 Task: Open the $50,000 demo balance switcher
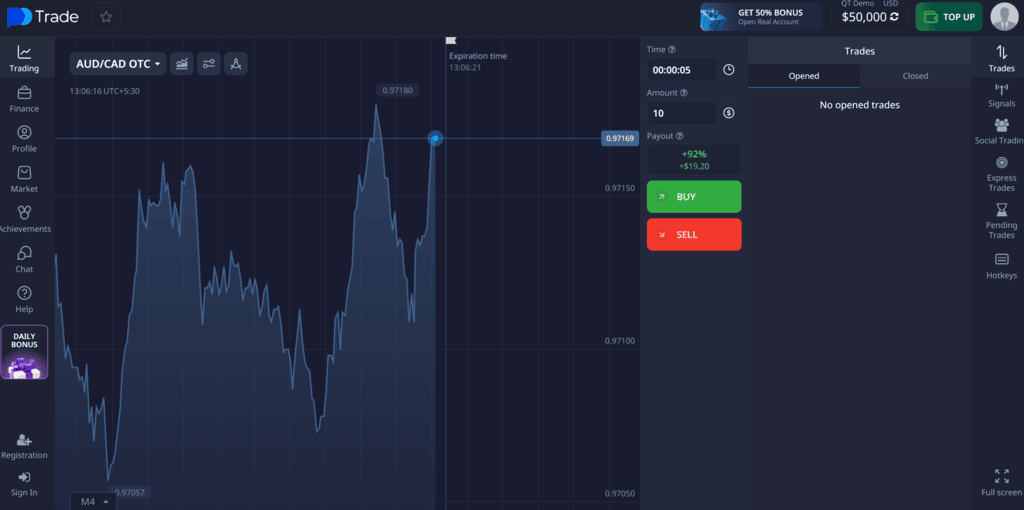click(869, 17)
